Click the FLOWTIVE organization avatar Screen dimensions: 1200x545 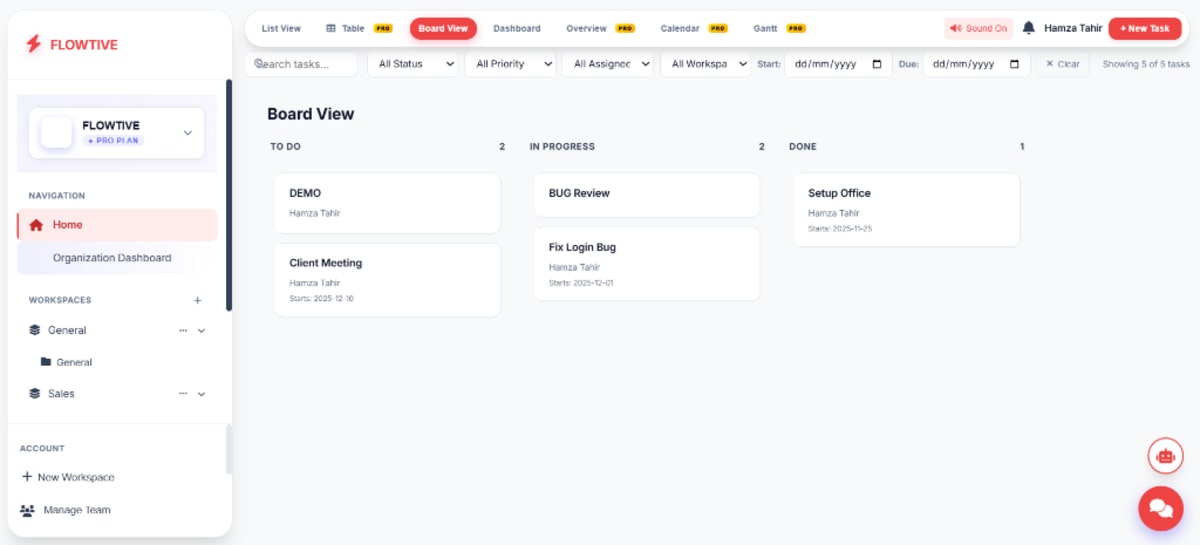[56, 132]
